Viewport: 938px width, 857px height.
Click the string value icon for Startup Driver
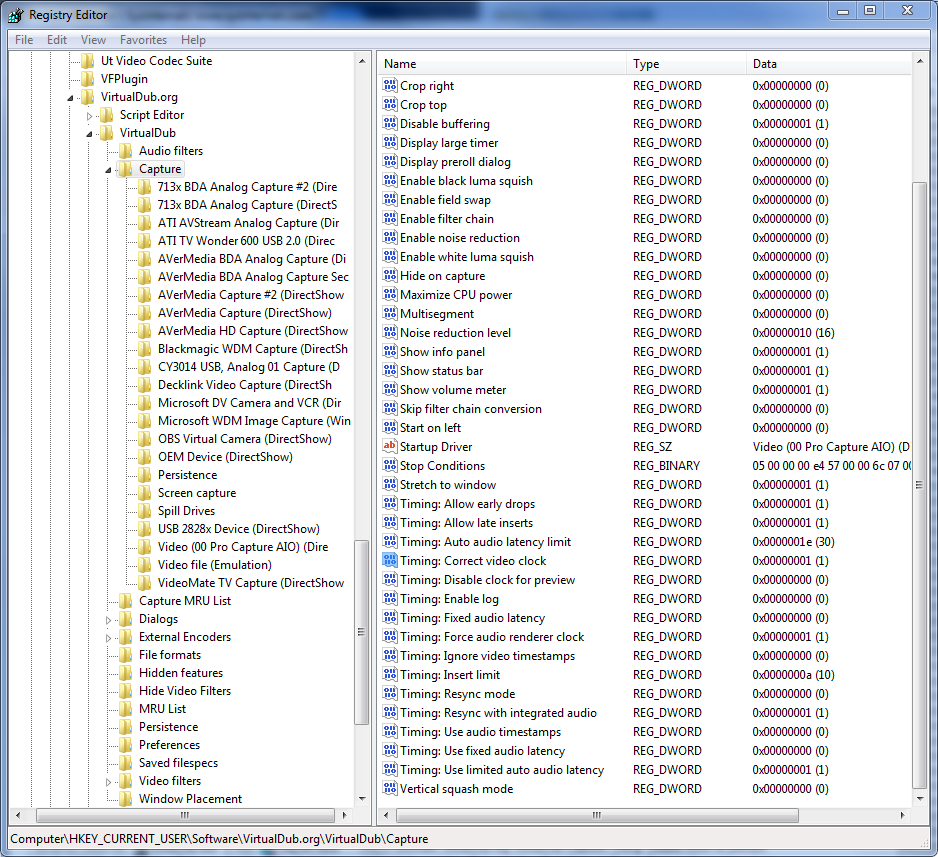pyautogui.click(x=389, y=446)
